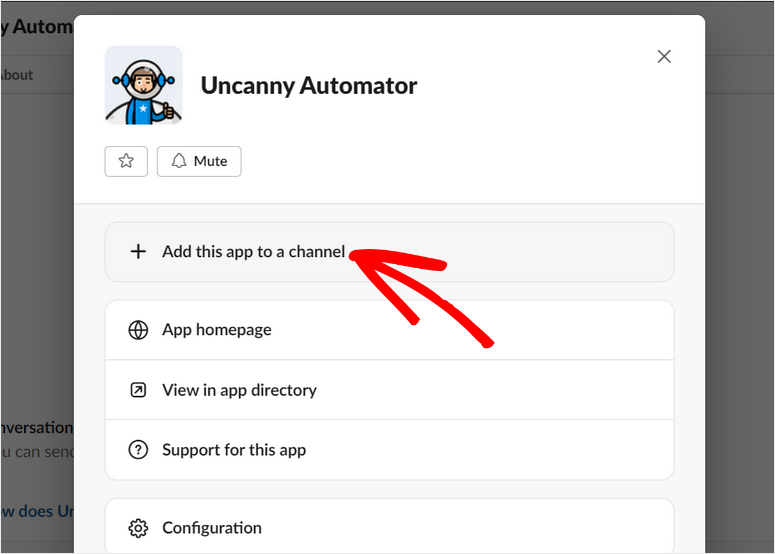Click the Configuration gear icon

139,528
